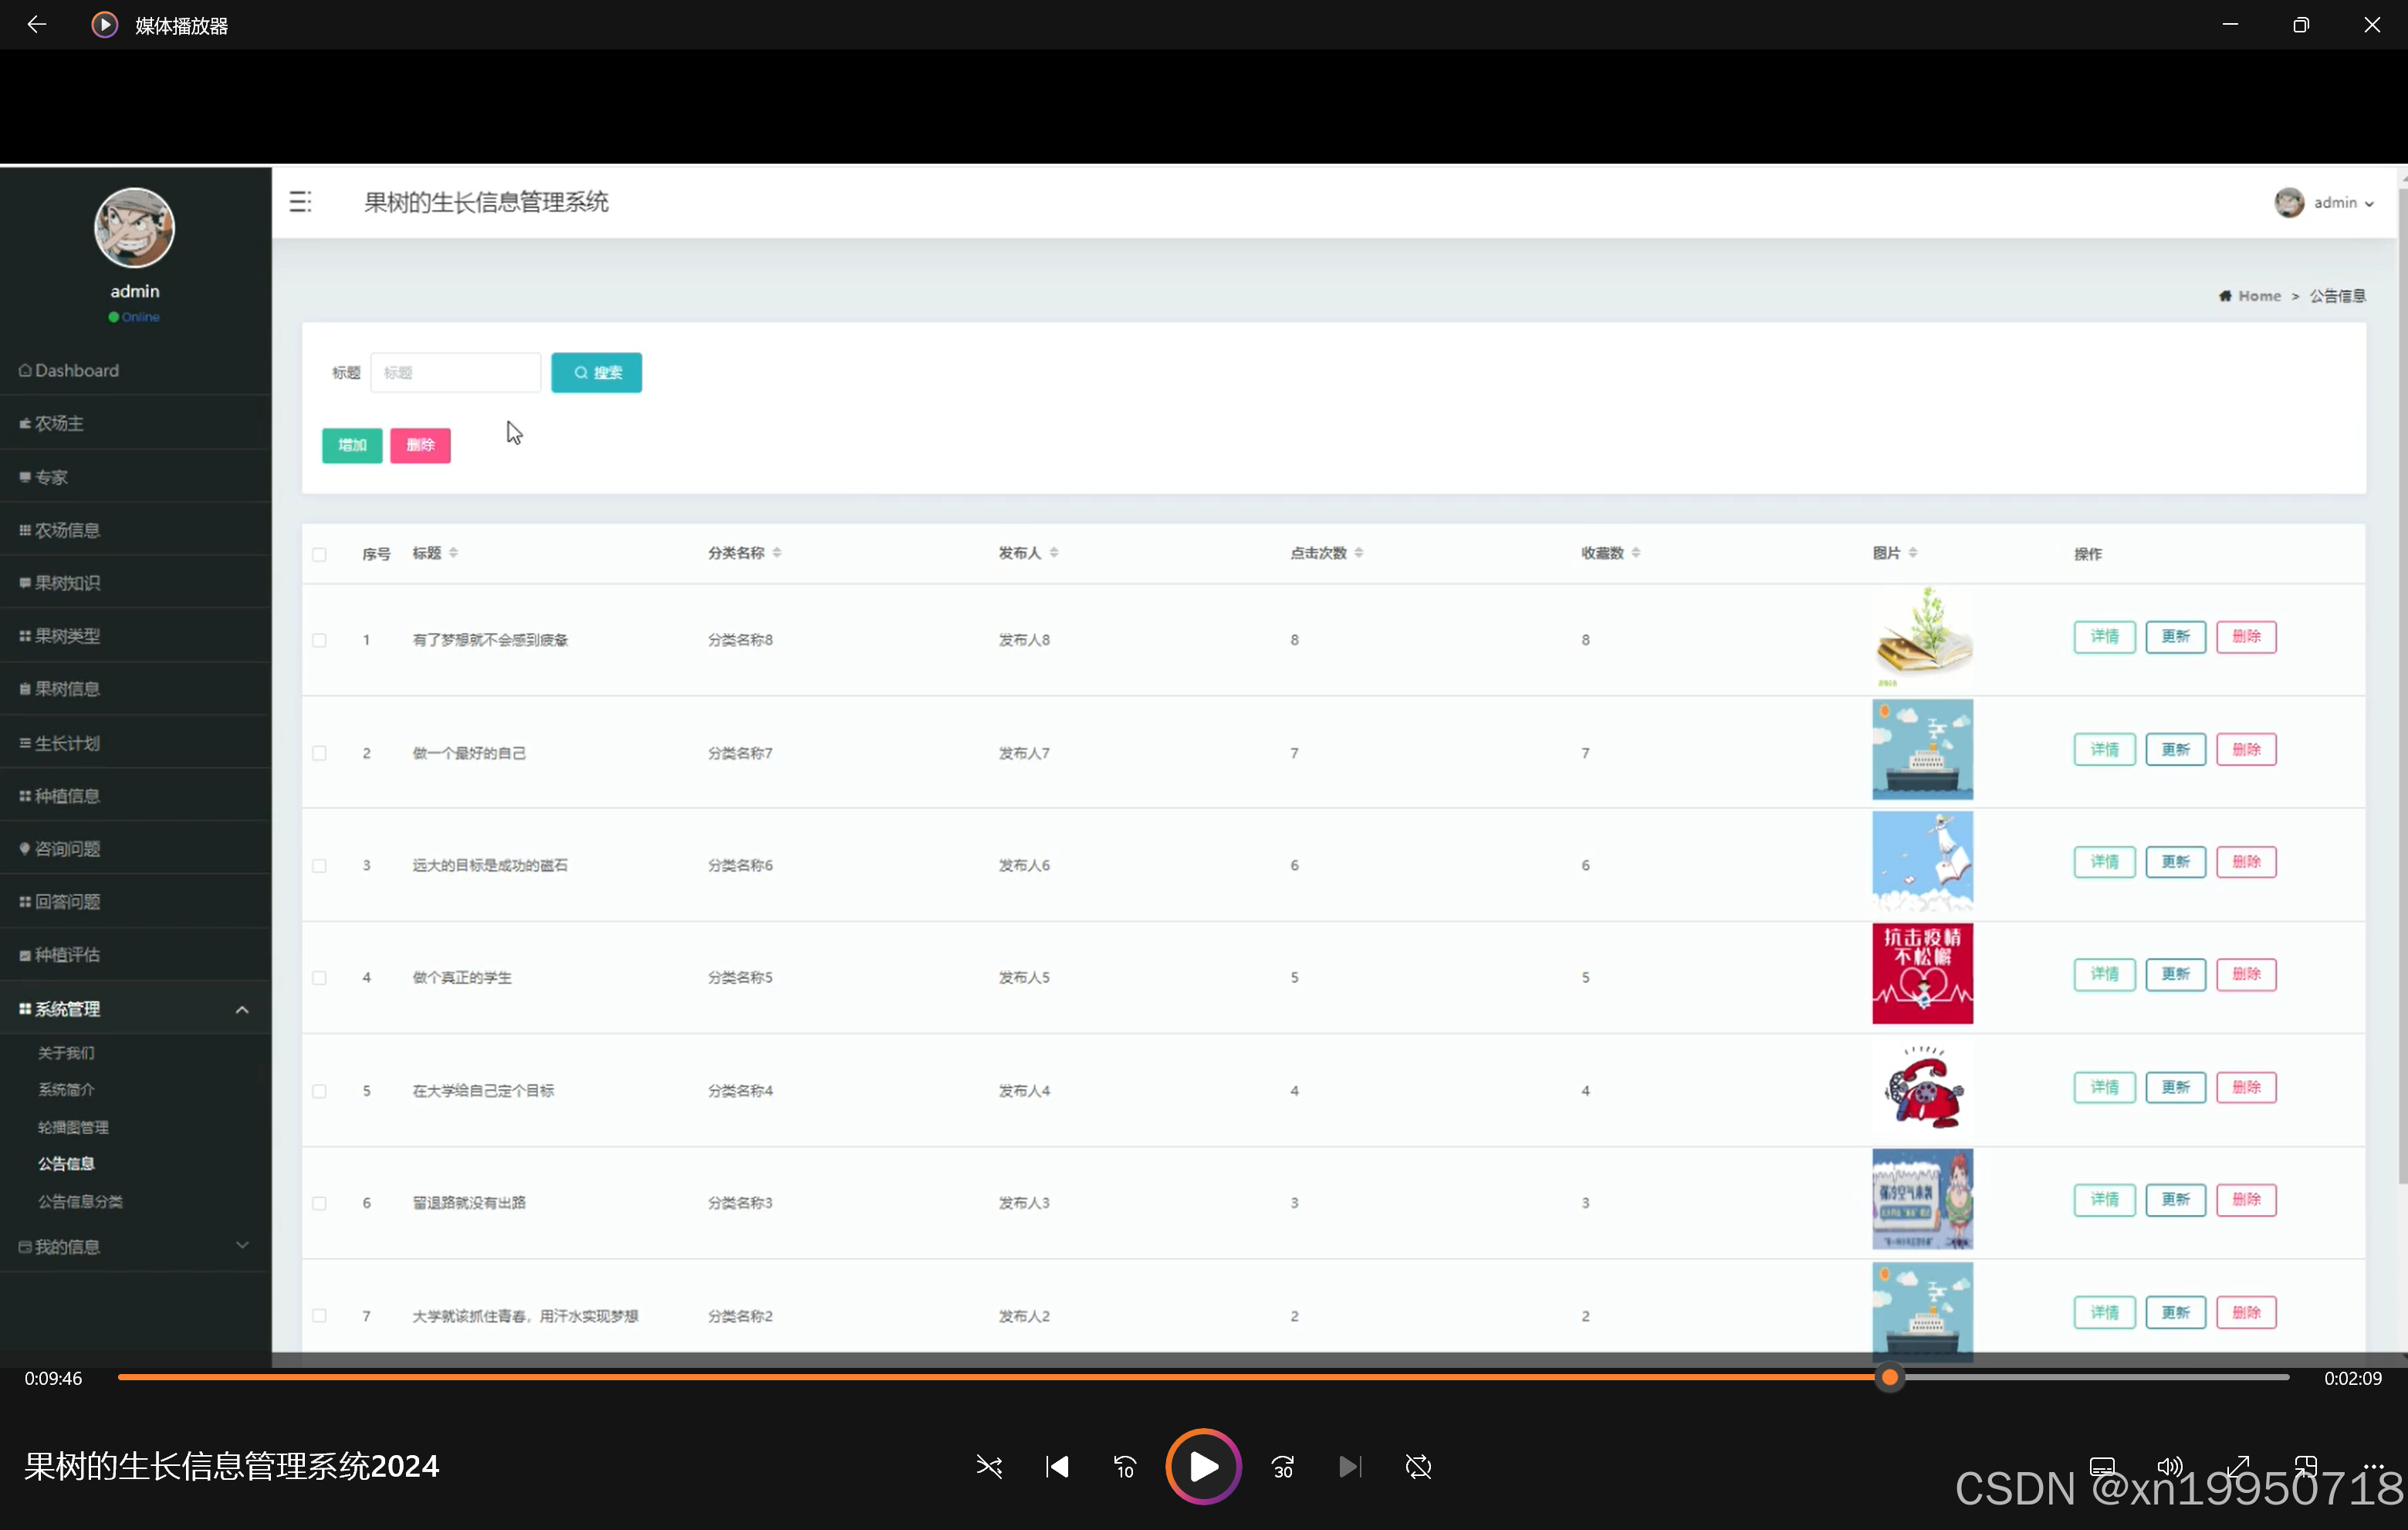Open 公告信息分类 submenu item
2408x1530 pixels.
80,1201
